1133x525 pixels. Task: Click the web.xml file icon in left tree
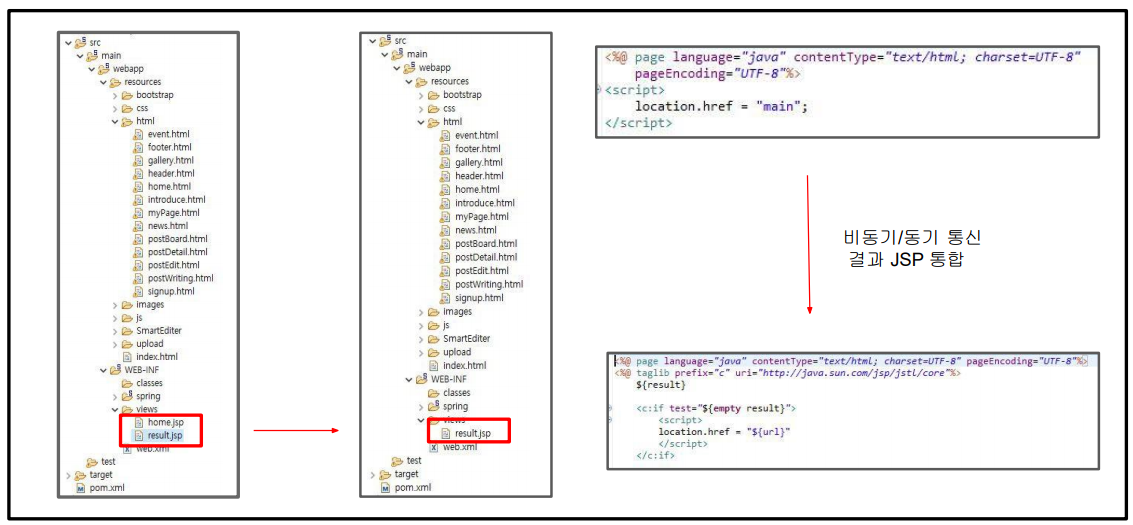127,448
